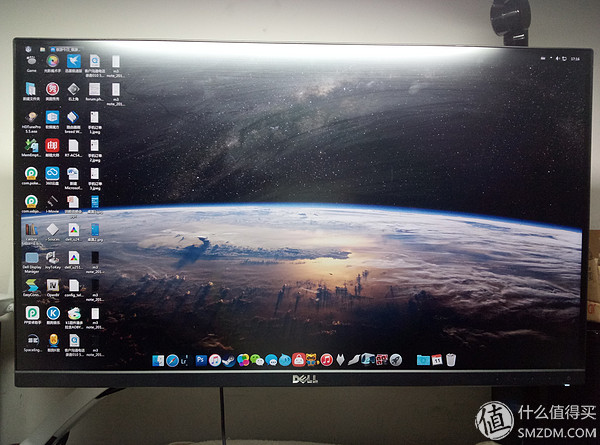This screenshot has width=600, height=445.
Task: Open blue chat bubble messages dock icon
Action: click(271, 360)
